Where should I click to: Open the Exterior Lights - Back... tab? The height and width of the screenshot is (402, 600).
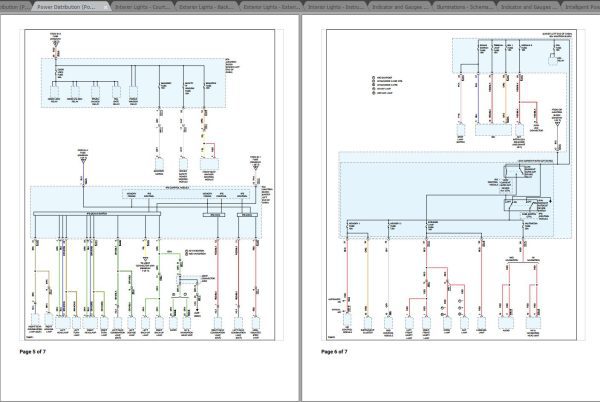coord(208,7)
